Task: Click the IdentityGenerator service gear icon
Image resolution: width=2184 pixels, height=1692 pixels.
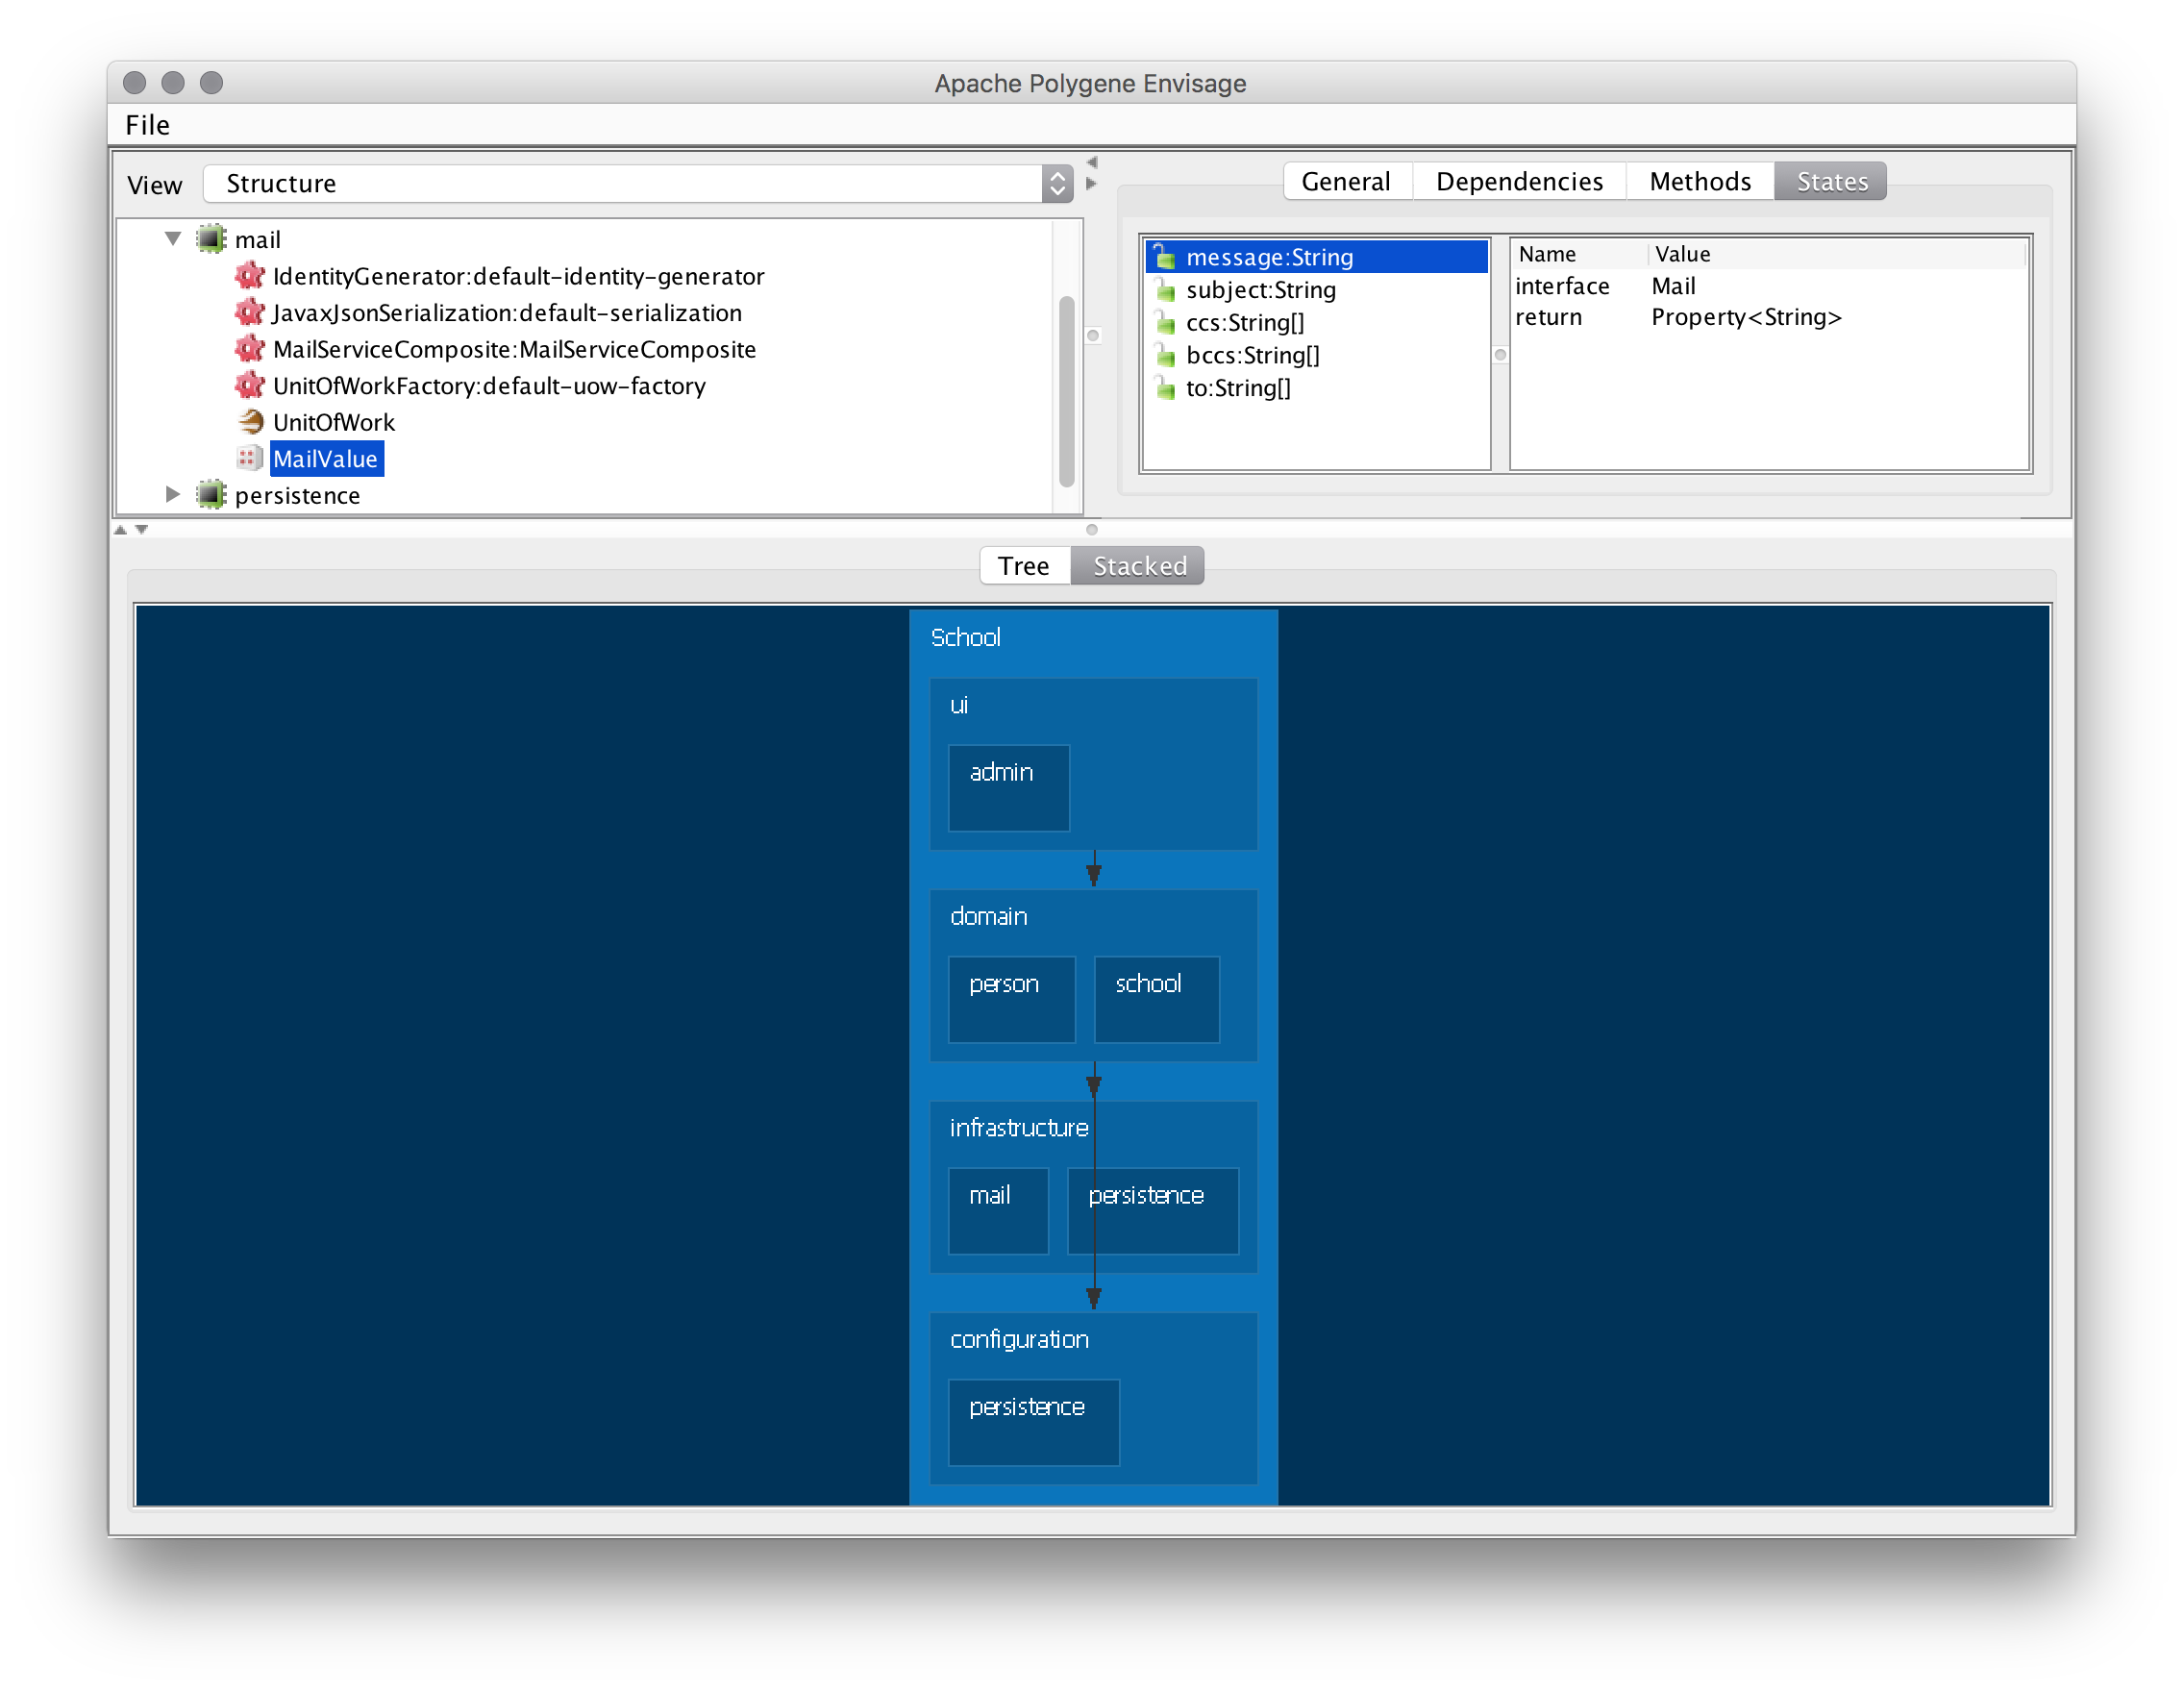Action: (x=249, y=276)
